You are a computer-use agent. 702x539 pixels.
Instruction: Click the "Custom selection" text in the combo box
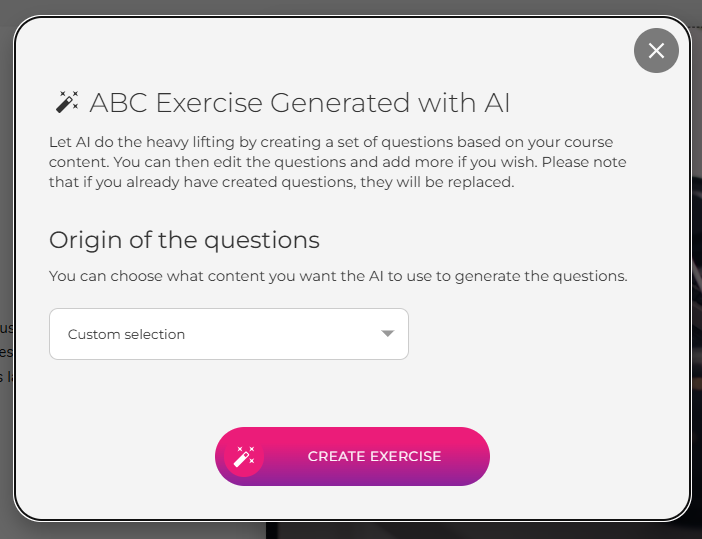126,334
